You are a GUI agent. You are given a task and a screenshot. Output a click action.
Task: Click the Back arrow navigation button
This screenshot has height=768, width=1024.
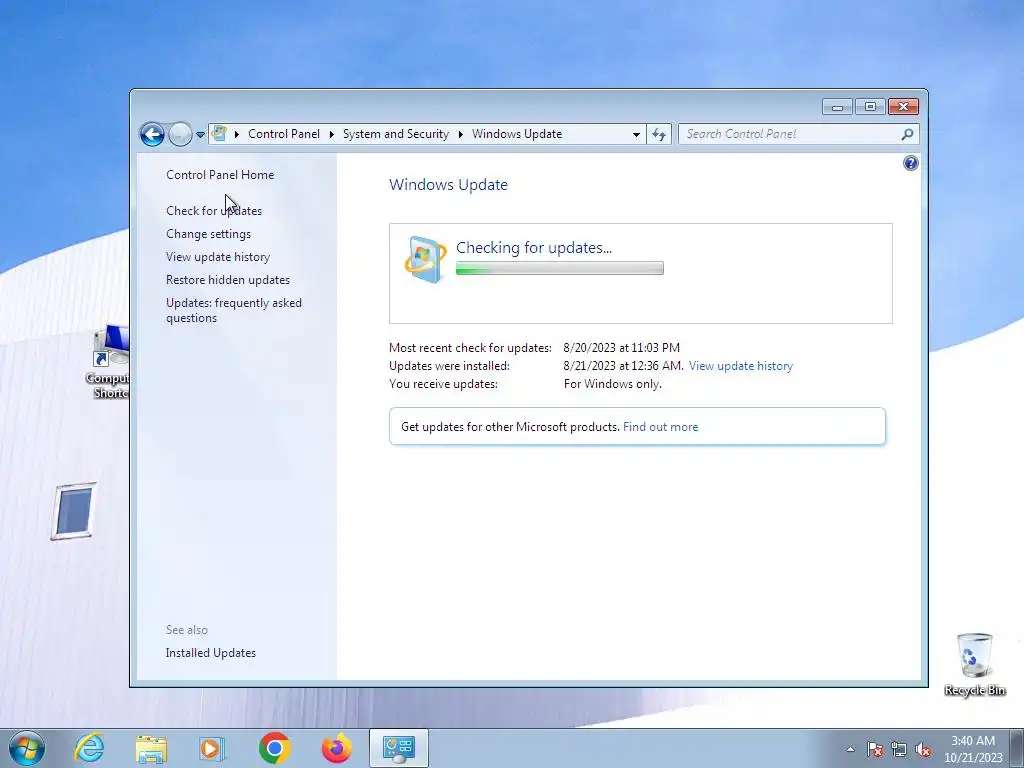(x=152, y=135)
